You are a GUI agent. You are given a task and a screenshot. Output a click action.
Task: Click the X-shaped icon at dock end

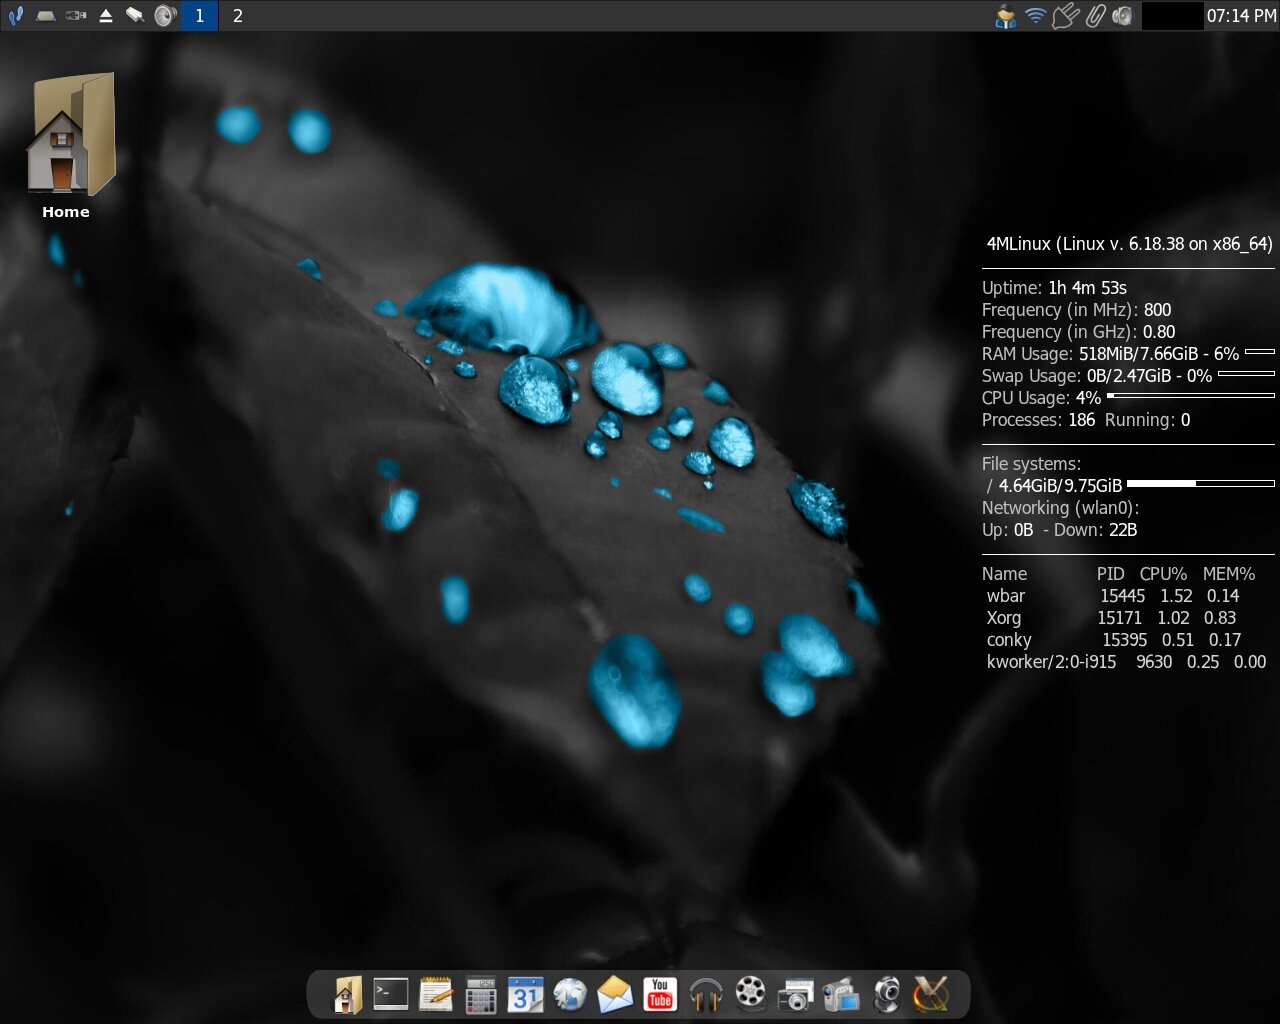(x=931, y=995)
